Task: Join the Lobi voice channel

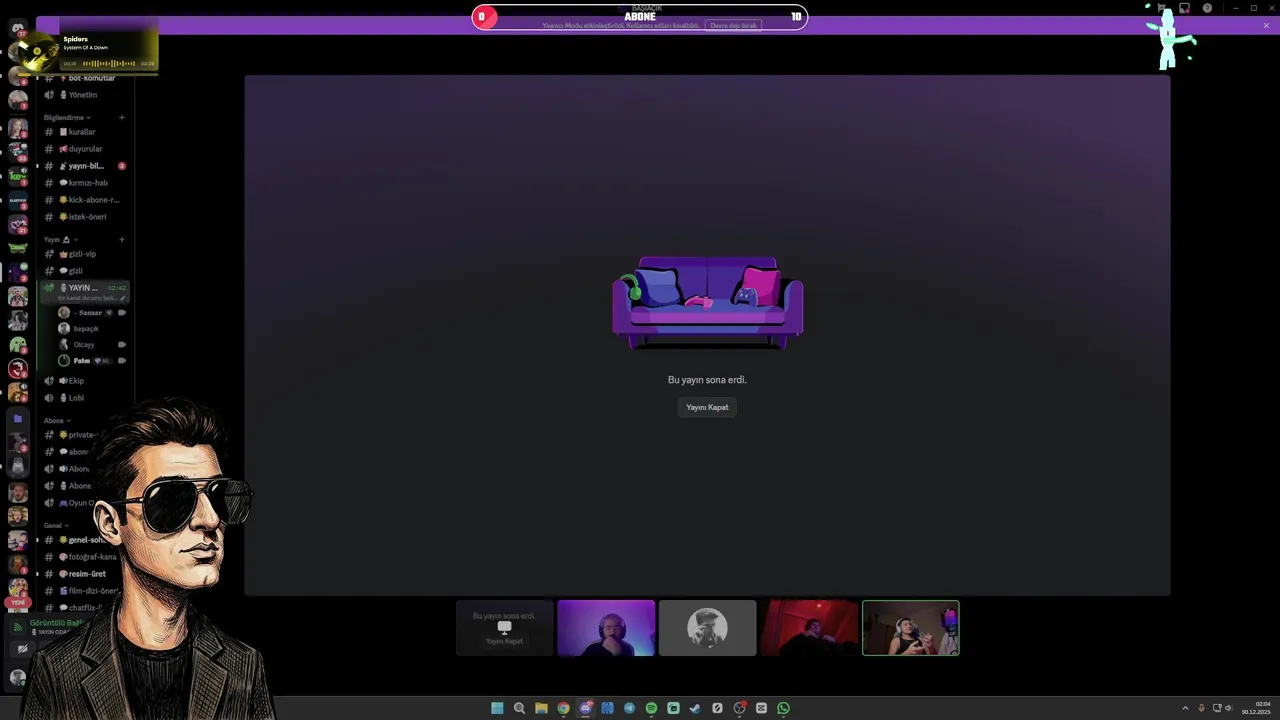Action: [84, 398]
